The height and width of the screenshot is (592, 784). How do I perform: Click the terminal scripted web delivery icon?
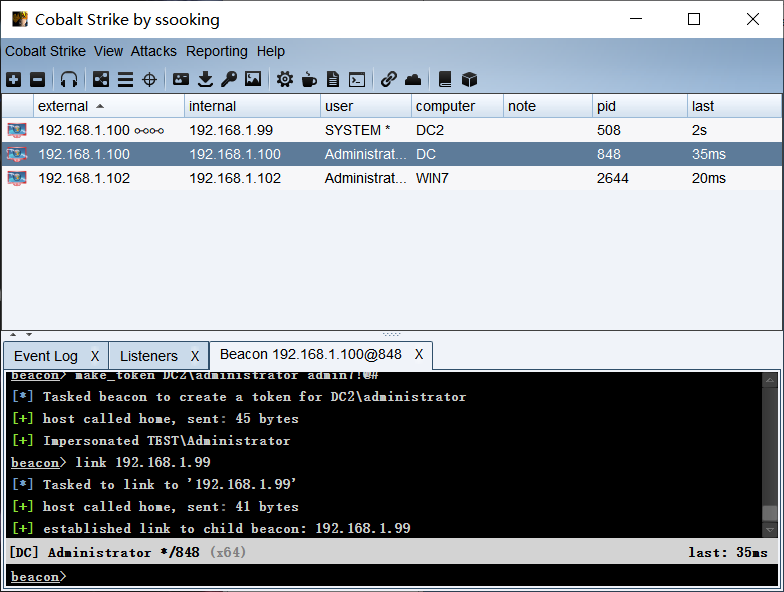point(357,79)
